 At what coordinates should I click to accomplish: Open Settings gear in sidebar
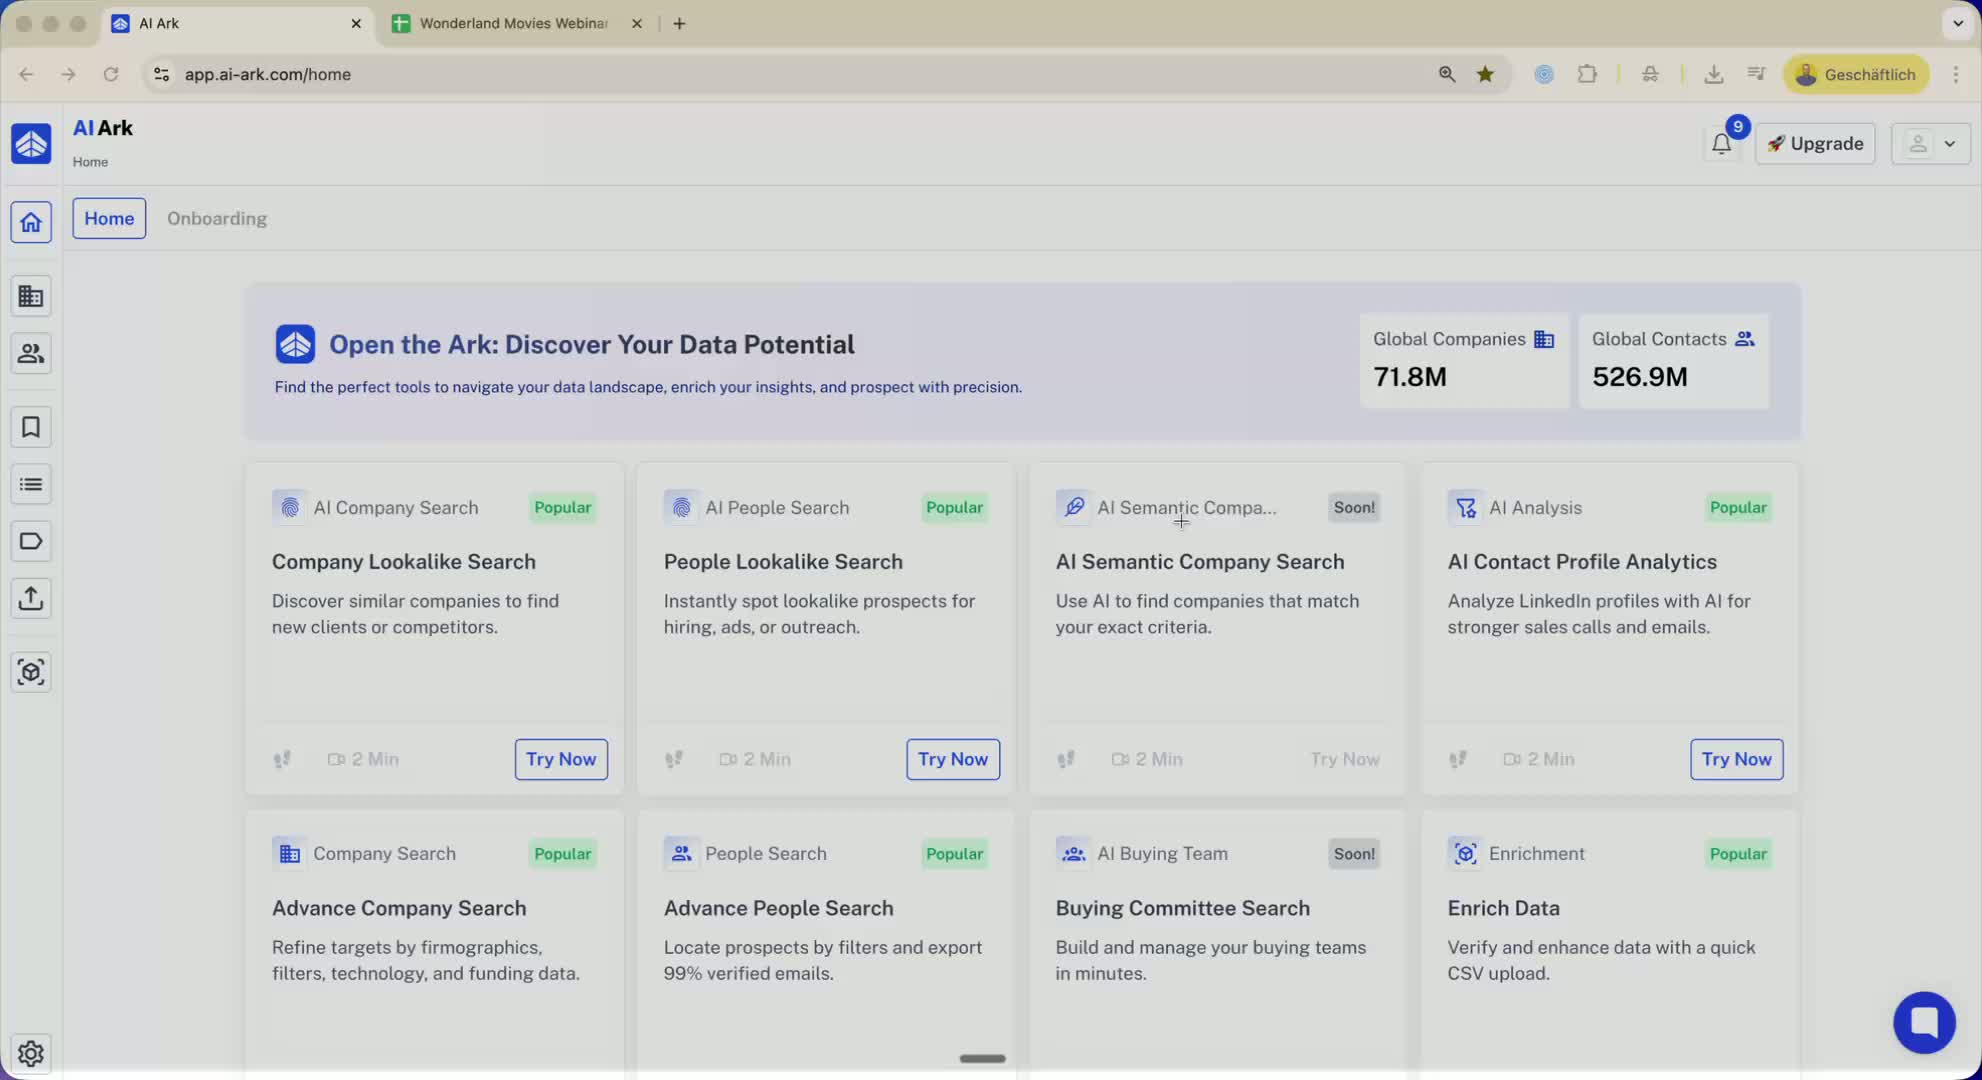tap(31, 1053)
